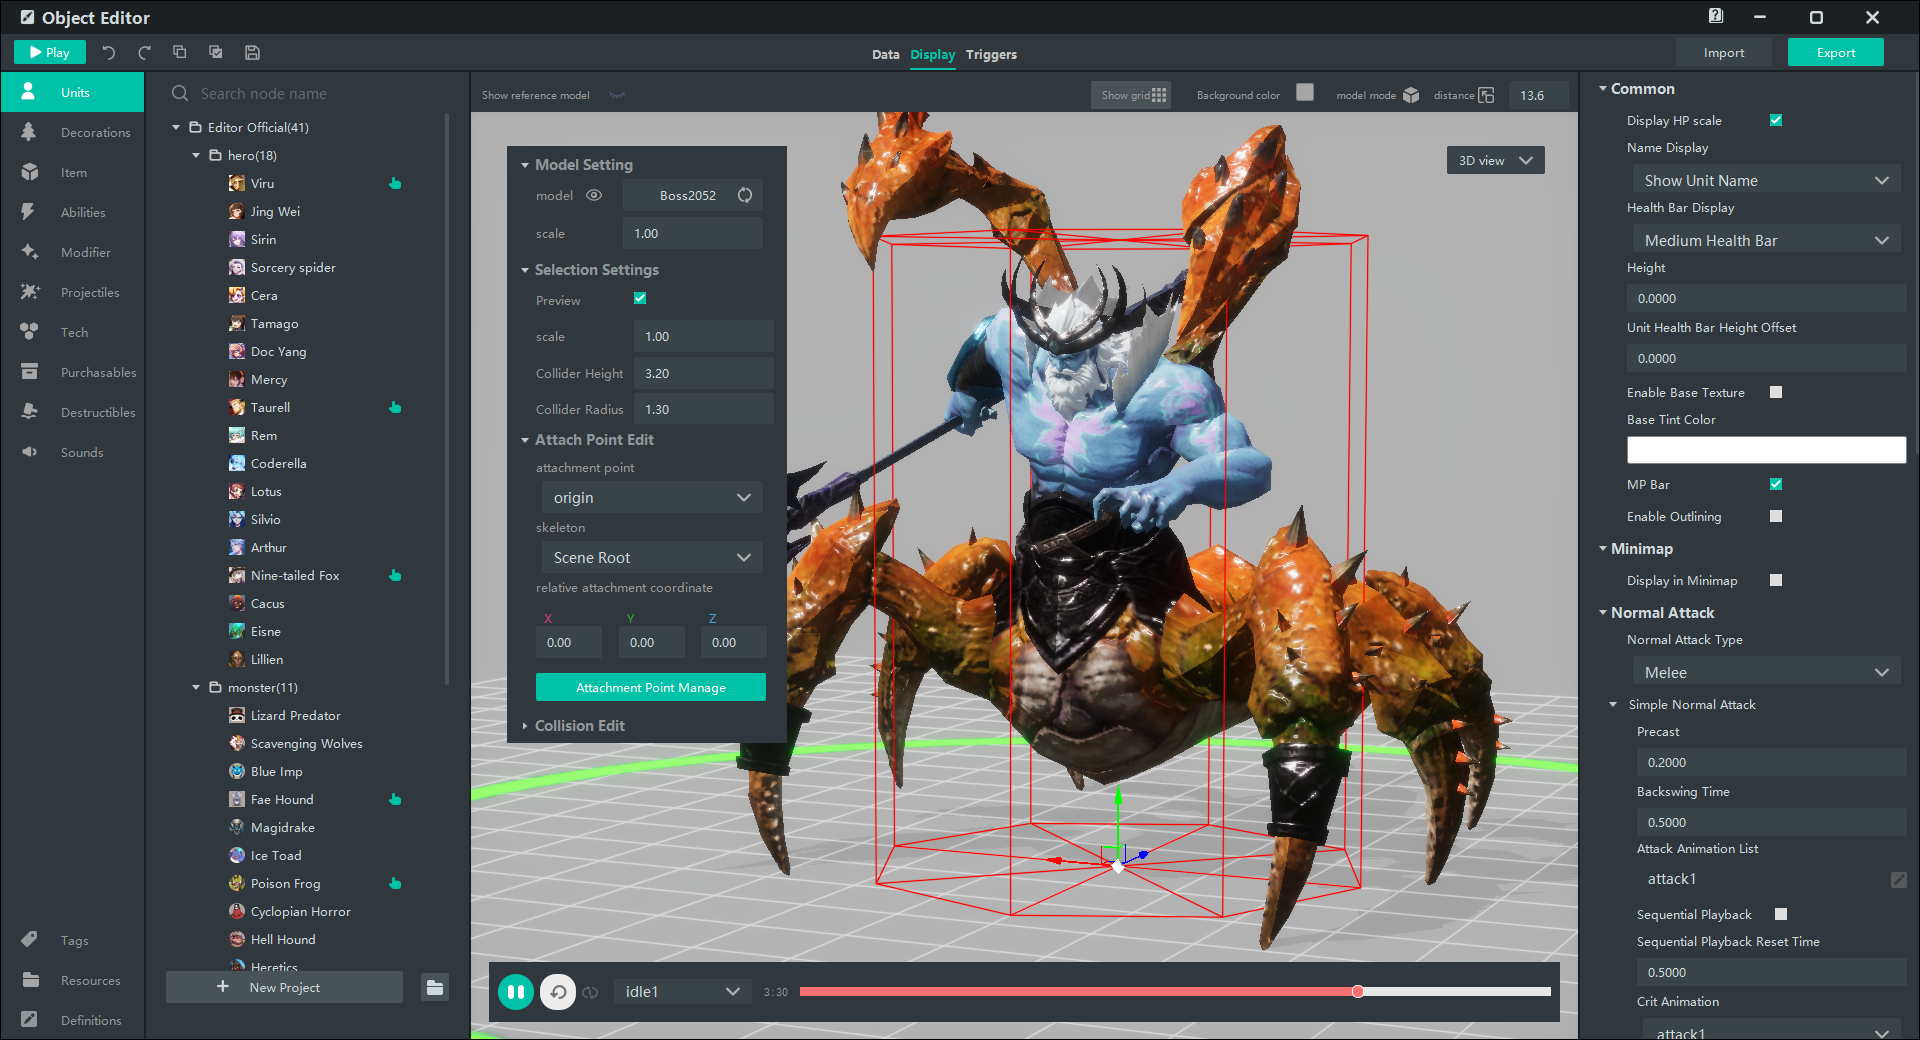
Task: Check Sequential Playback checkbox
Action: [x=1781, y=914]
